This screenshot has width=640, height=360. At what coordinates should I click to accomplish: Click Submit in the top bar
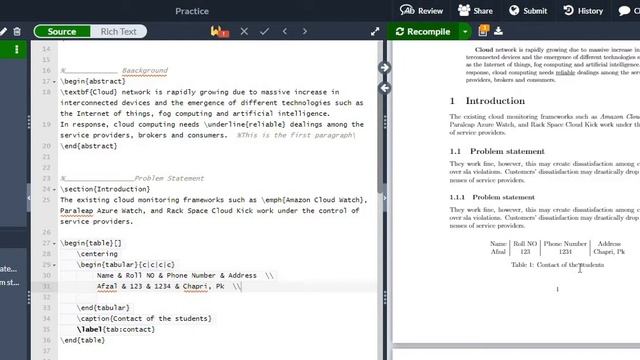click(x=528, y=11)
